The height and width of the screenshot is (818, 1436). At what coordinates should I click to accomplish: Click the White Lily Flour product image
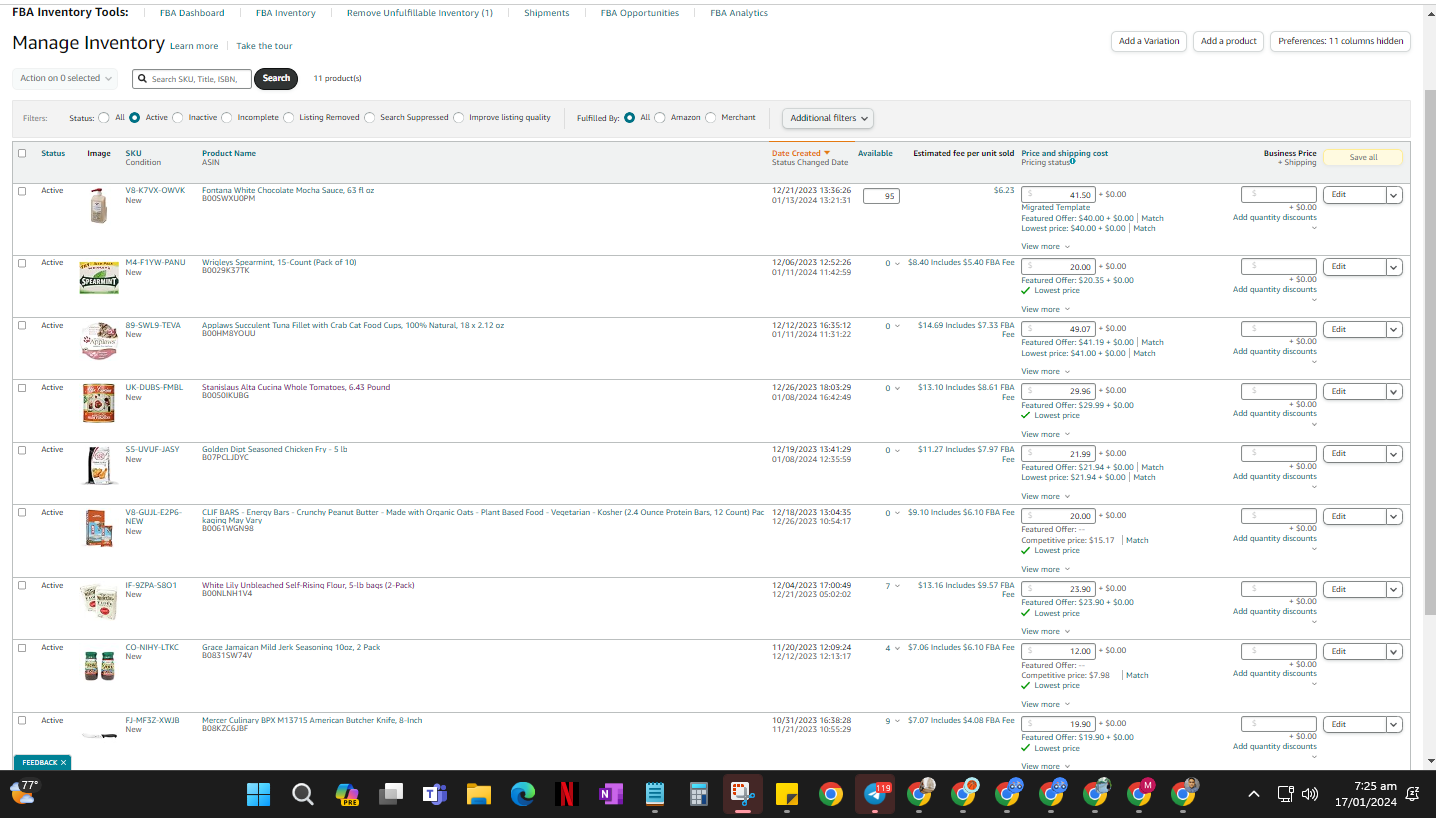(99, 601)
